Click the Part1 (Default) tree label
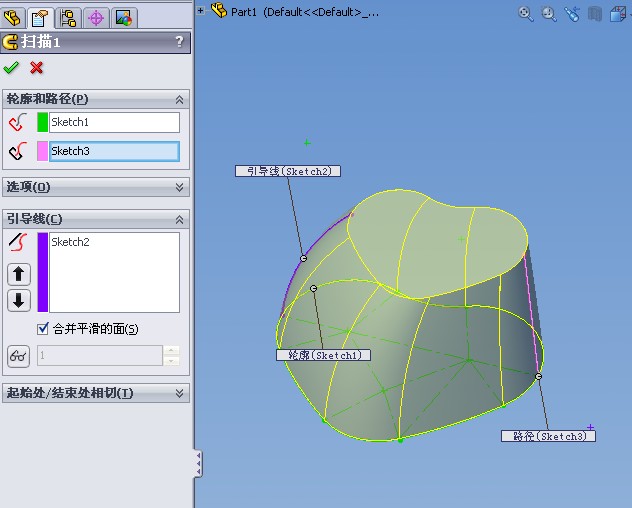This screenshot has width=632, height=508. [x=305, y=12]
